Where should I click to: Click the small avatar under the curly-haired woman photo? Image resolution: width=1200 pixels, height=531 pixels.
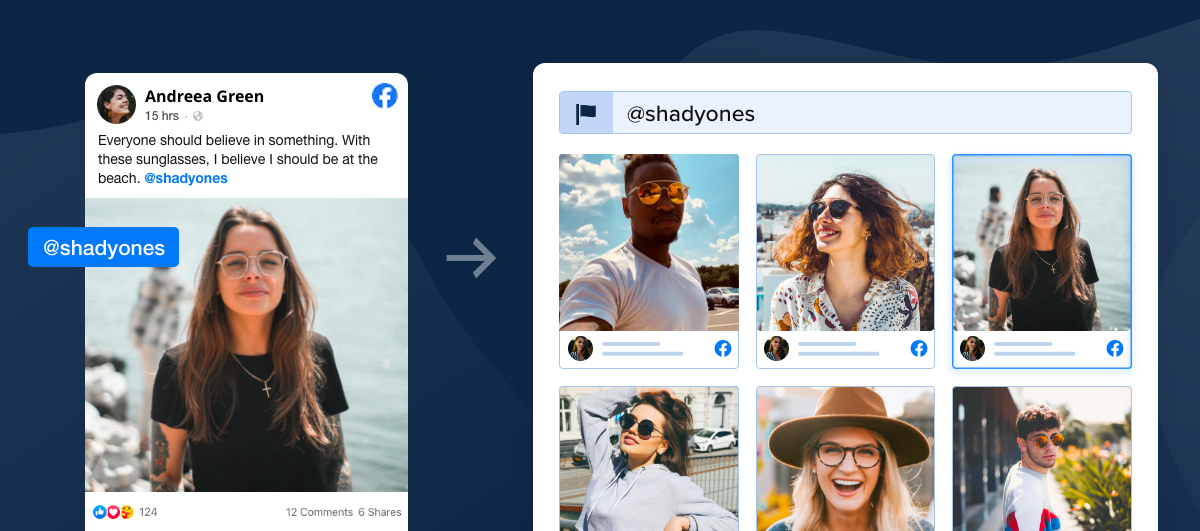[x=776, y=349]
